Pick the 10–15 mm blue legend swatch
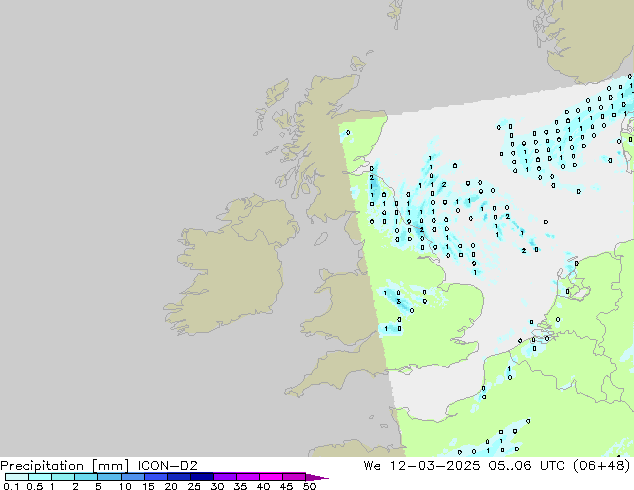Screen dimensions: 634x490 coord(132,477)
